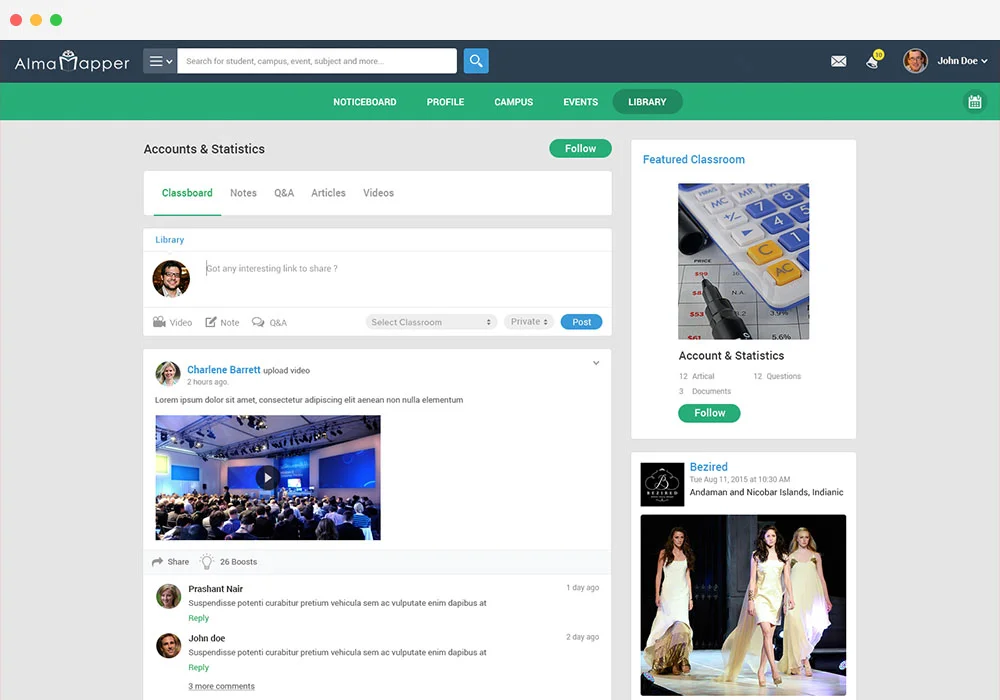Open the Select Classroom dropdown
Viewport: 1000px width, 700px height.
tap(430, 321)
